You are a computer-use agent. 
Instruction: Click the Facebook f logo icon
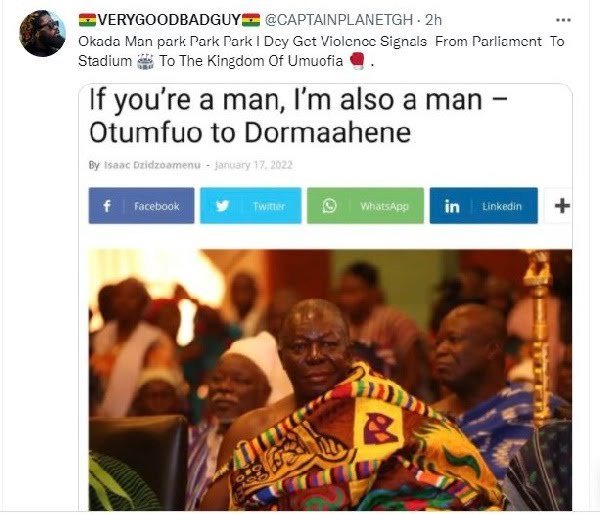(107, 206)
